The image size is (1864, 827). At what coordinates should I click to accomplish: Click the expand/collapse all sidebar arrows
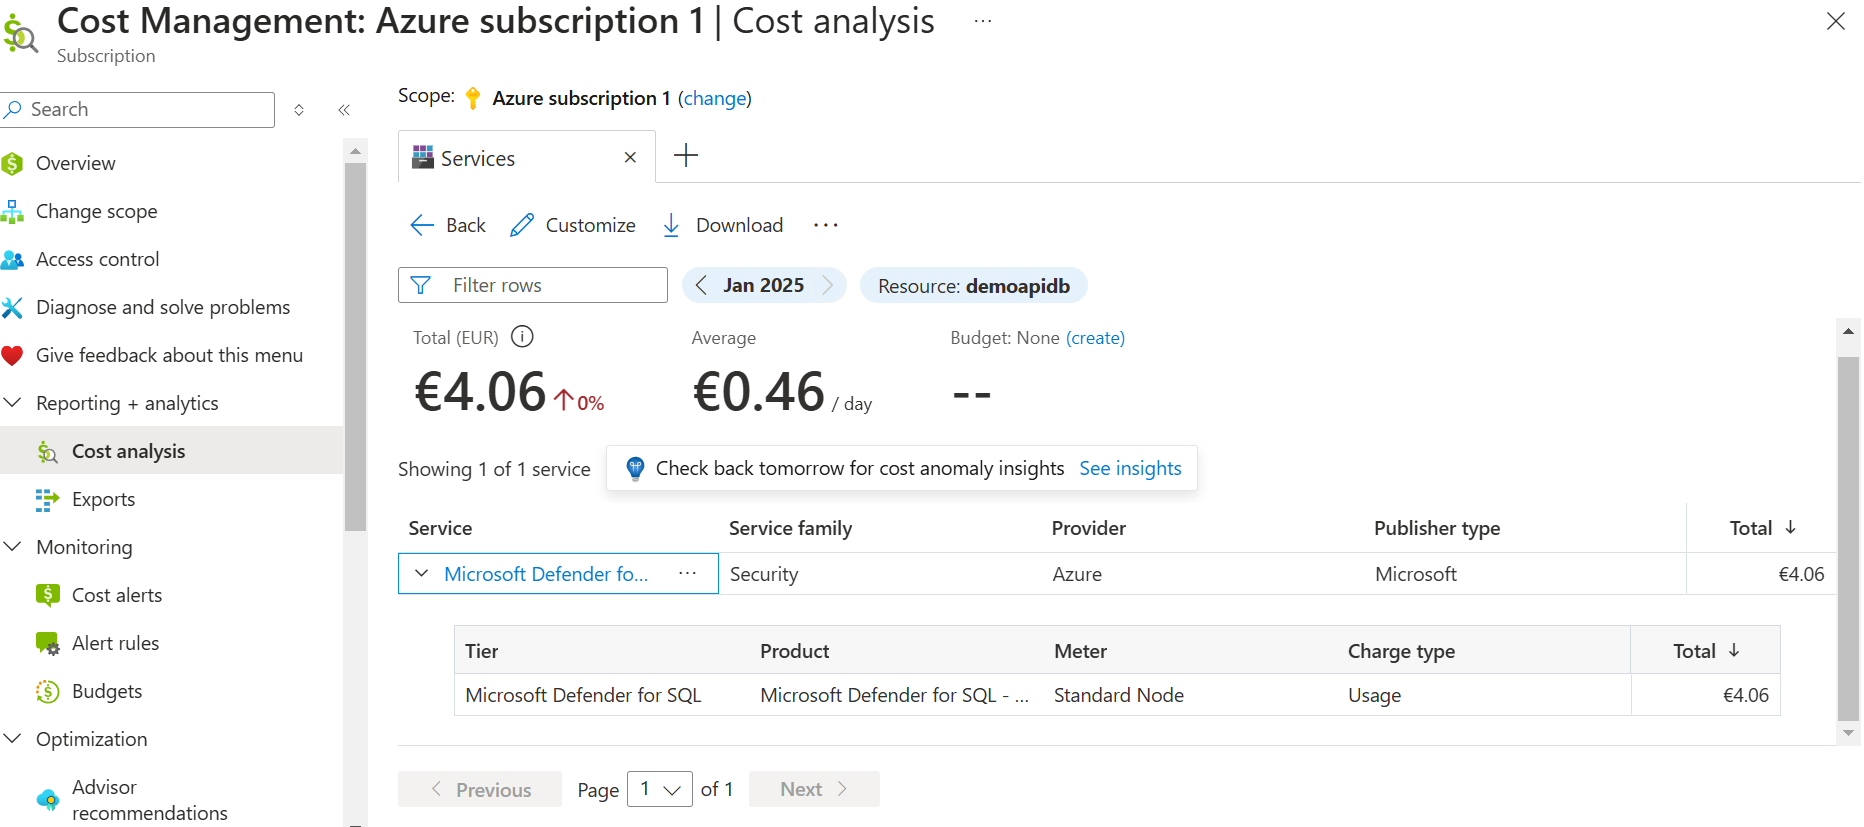click(x=299, y=110)
